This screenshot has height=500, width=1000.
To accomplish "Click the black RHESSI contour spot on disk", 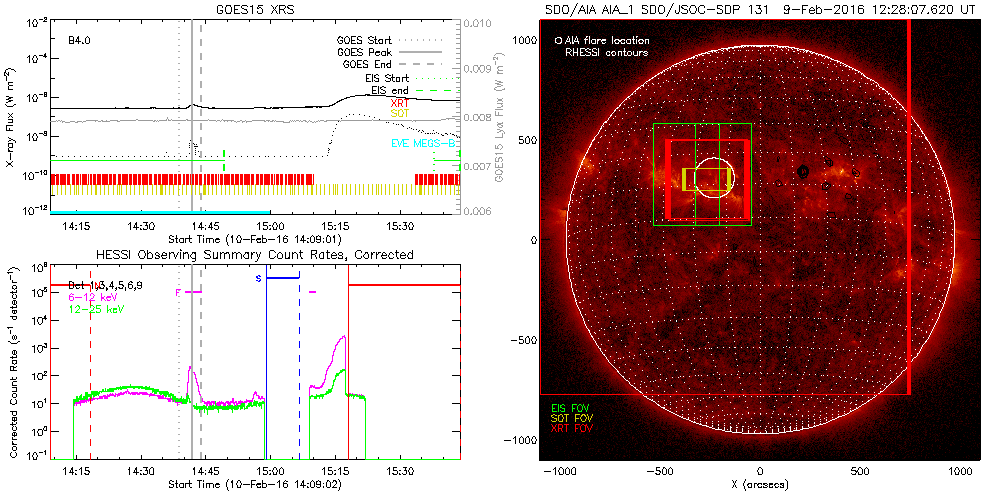I will click(803, 172).
